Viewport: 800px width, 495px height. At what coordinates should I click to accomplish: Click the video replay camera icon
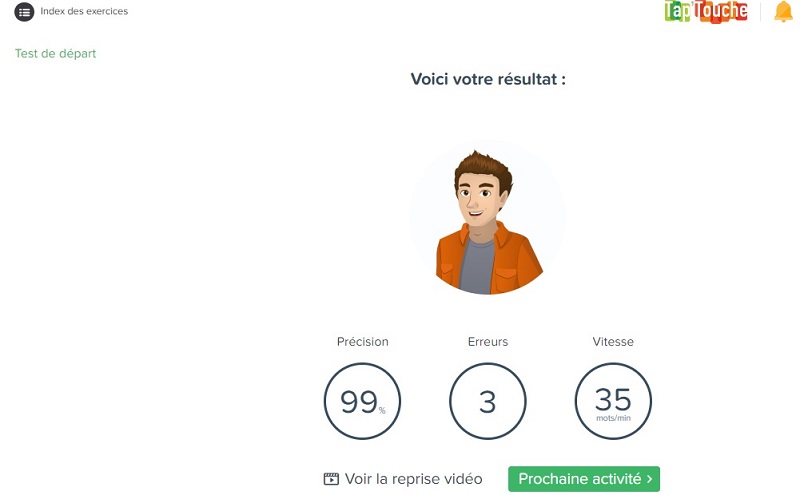(x=331, y=479)
